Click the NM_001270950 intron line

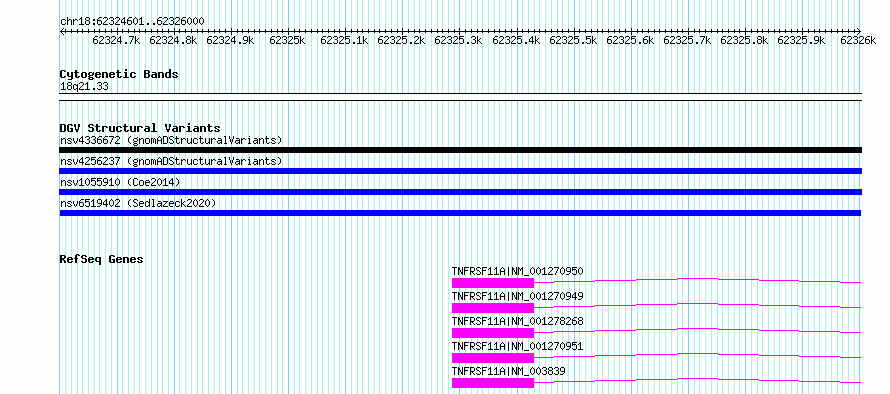[698, 279]
